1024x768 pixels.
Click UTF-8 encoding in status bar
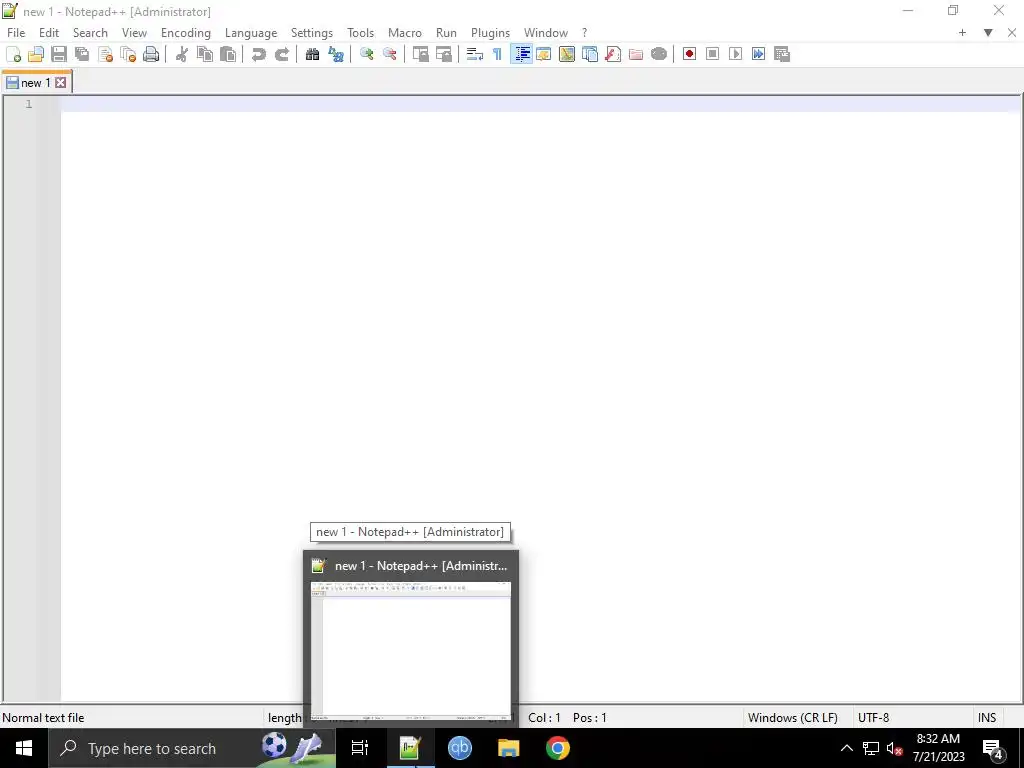click(x=874, y=718)
